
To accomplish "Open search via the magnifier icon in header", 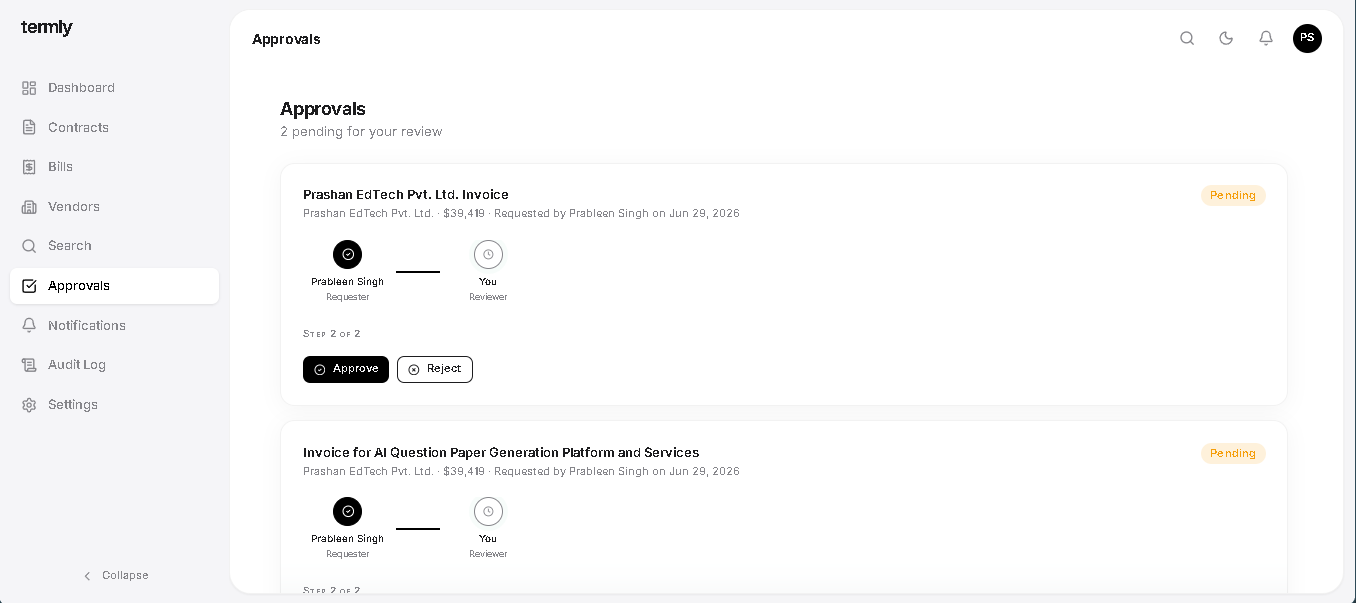I will coord(1187,39).
